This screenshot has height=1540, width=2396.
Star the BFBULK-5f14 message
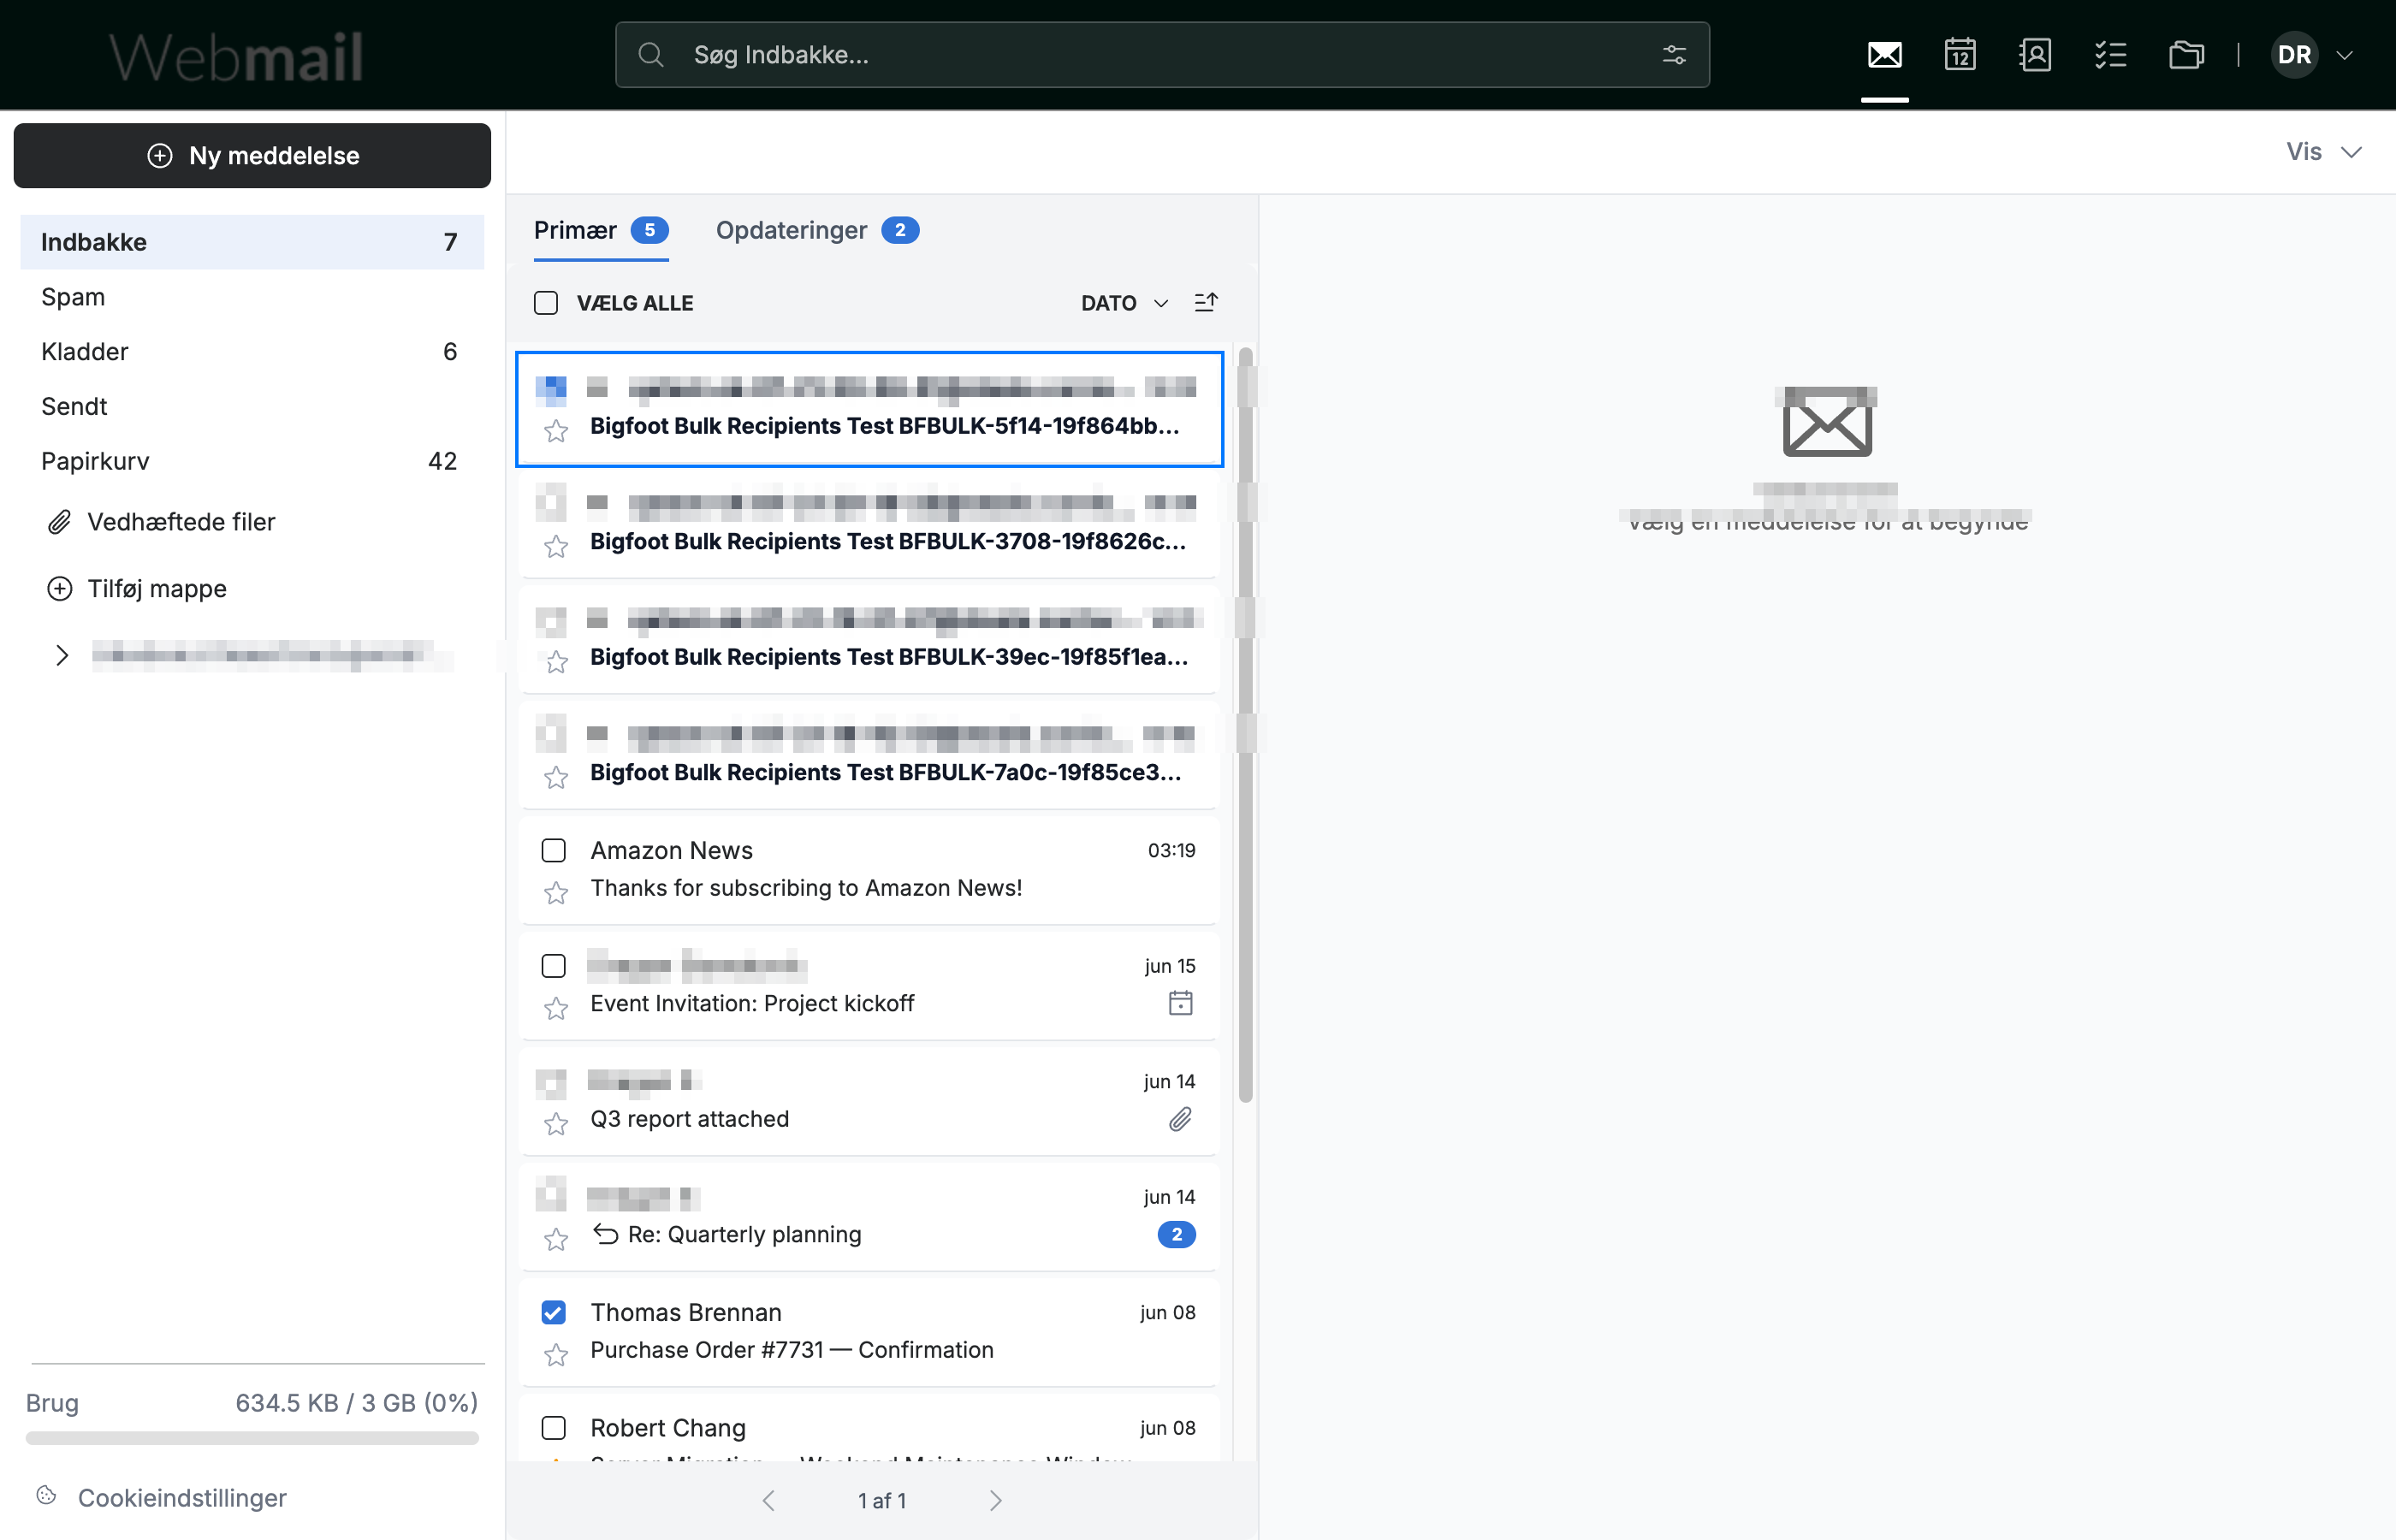tap(556, 431)
